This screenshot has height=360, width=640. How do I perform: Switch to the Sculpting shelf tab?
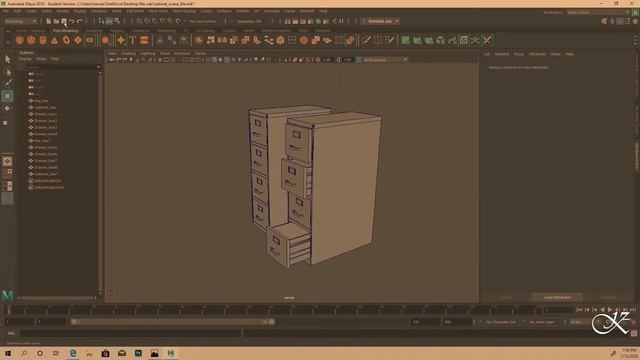tap(94, 31)
